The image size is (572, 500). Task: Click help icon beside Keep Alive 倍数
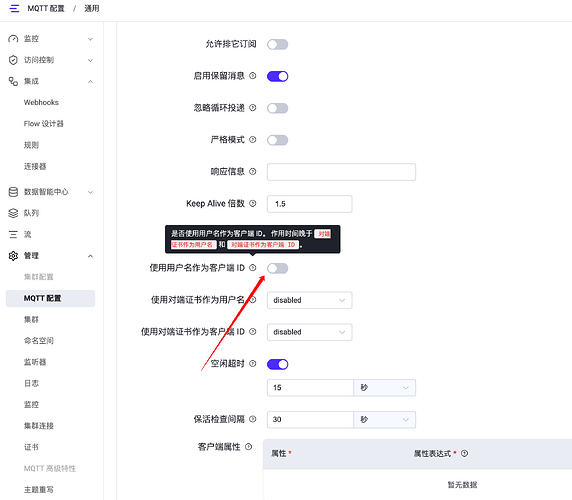pos(252,204)
